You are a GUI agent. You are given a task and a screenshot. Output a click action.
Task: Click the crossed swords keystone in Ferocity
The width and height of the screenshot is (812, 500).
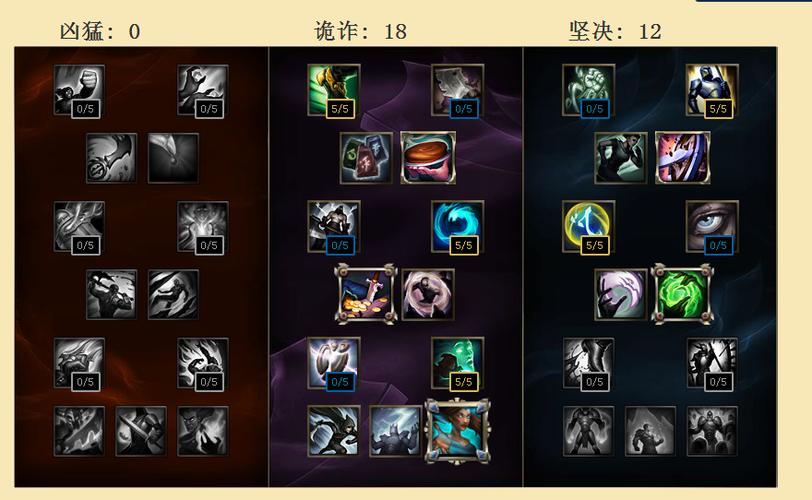(141, 431)
